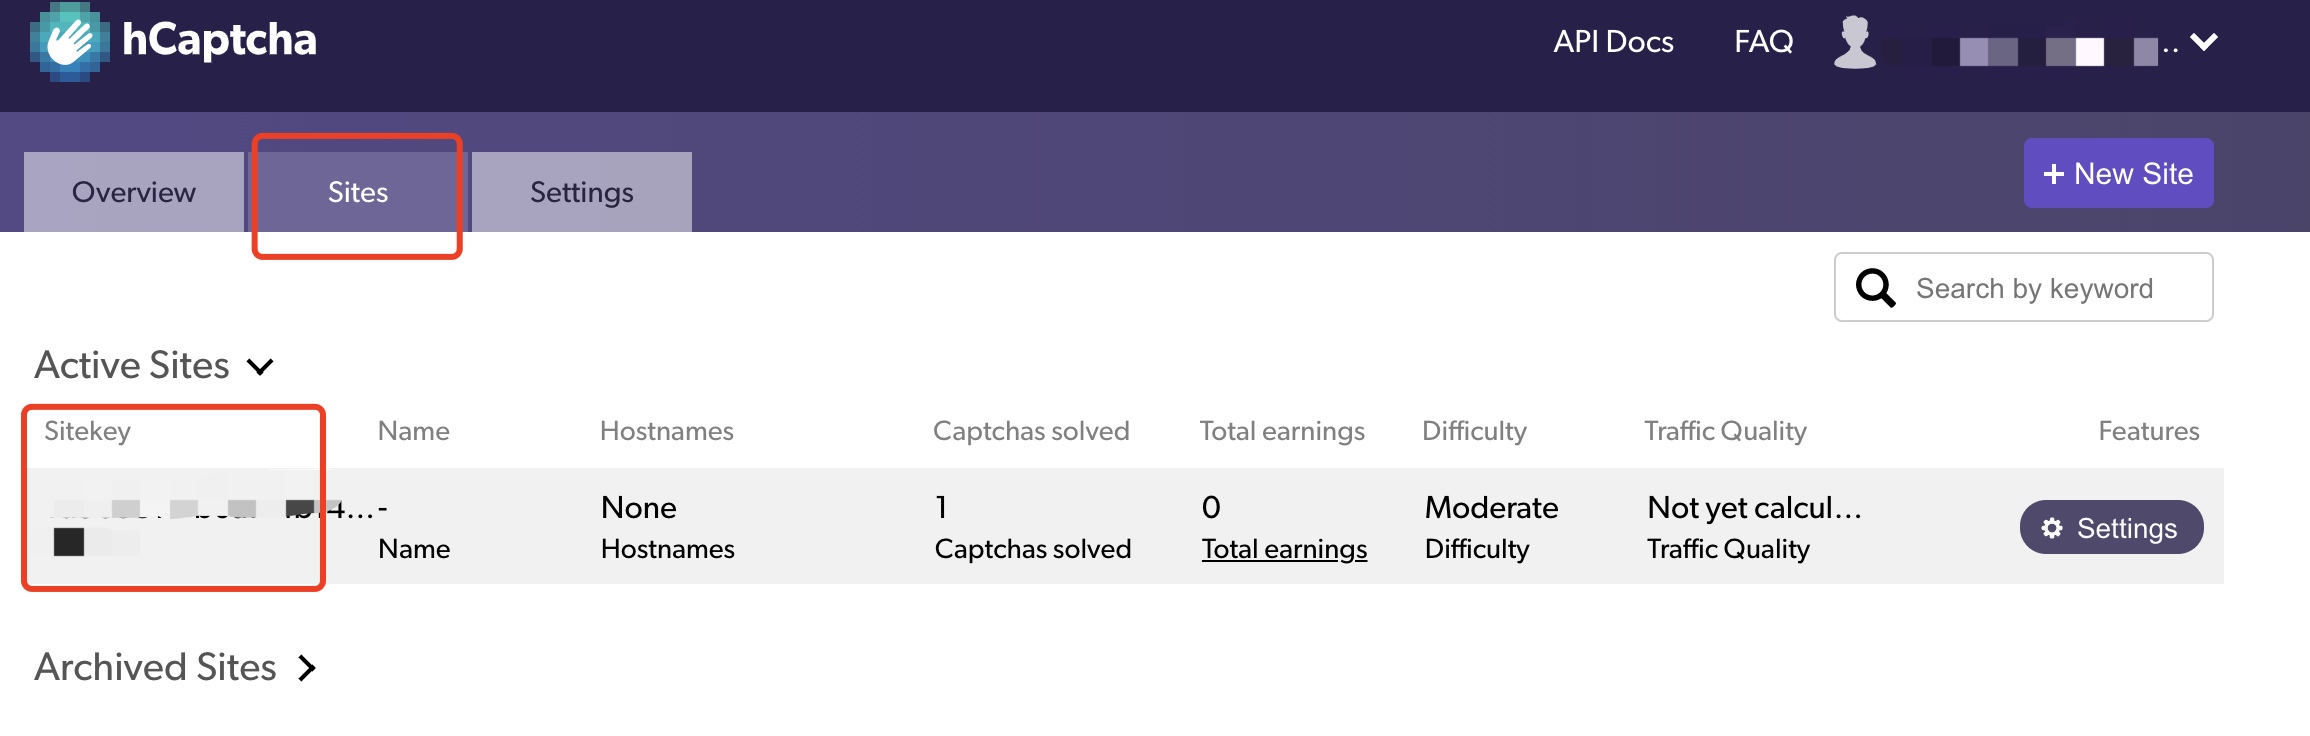This screenshot has height=736, width=2310.
Task: Click the Active Sites heading
Action: (132, 366)
